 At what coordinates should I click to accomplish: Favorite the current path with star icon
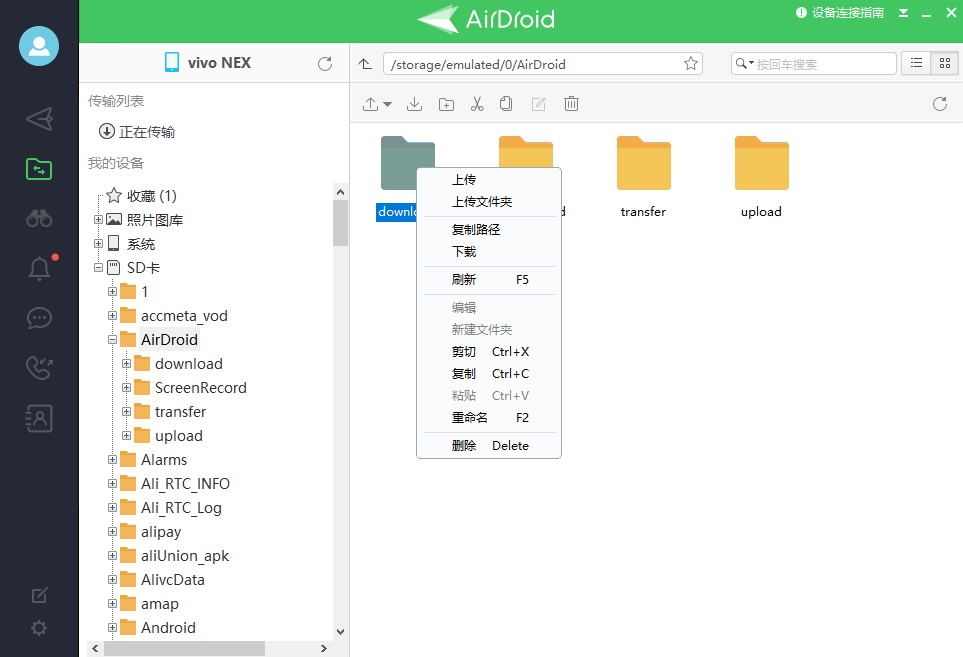pos(690,64)
